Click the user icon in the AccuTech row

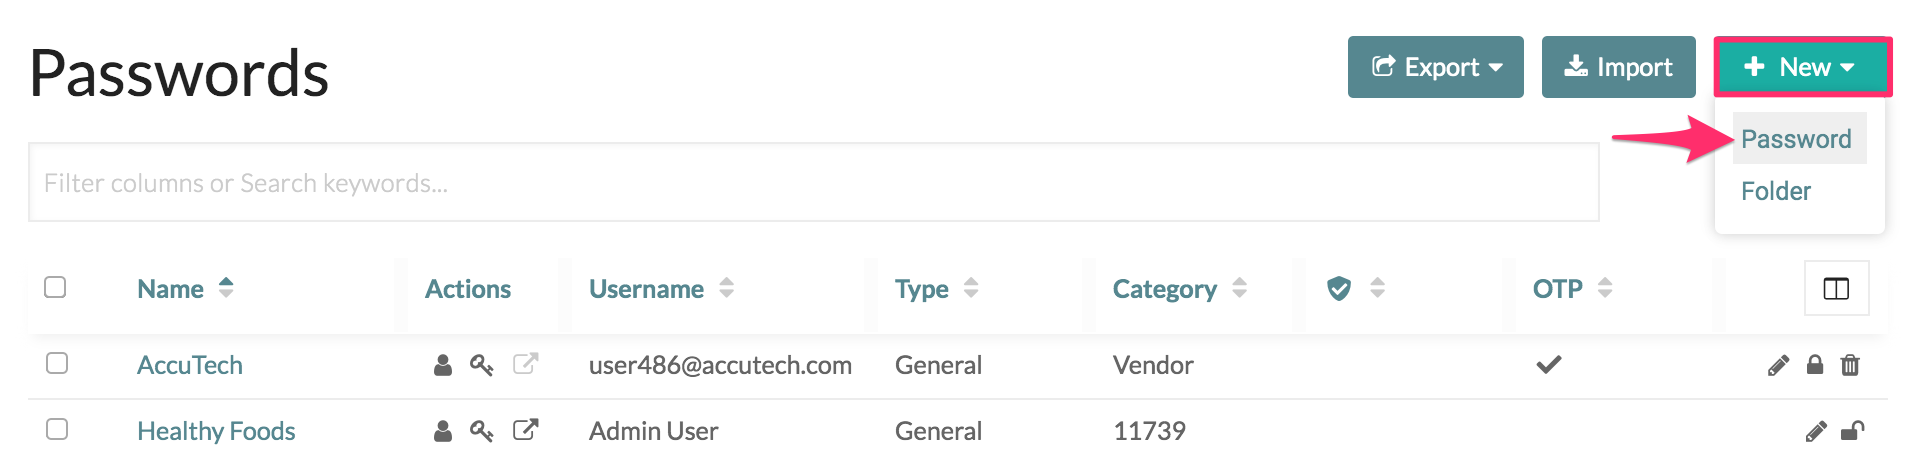pyautogui.click(x=443, y=365)
